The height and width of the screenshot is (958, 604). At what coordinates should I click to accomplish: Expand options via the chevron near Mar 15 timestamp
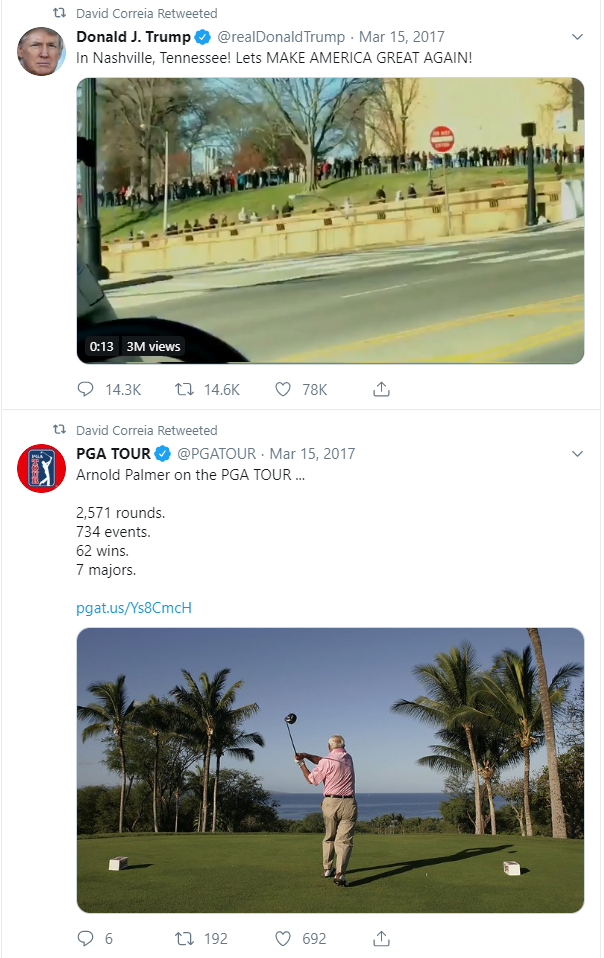point(578,36)
